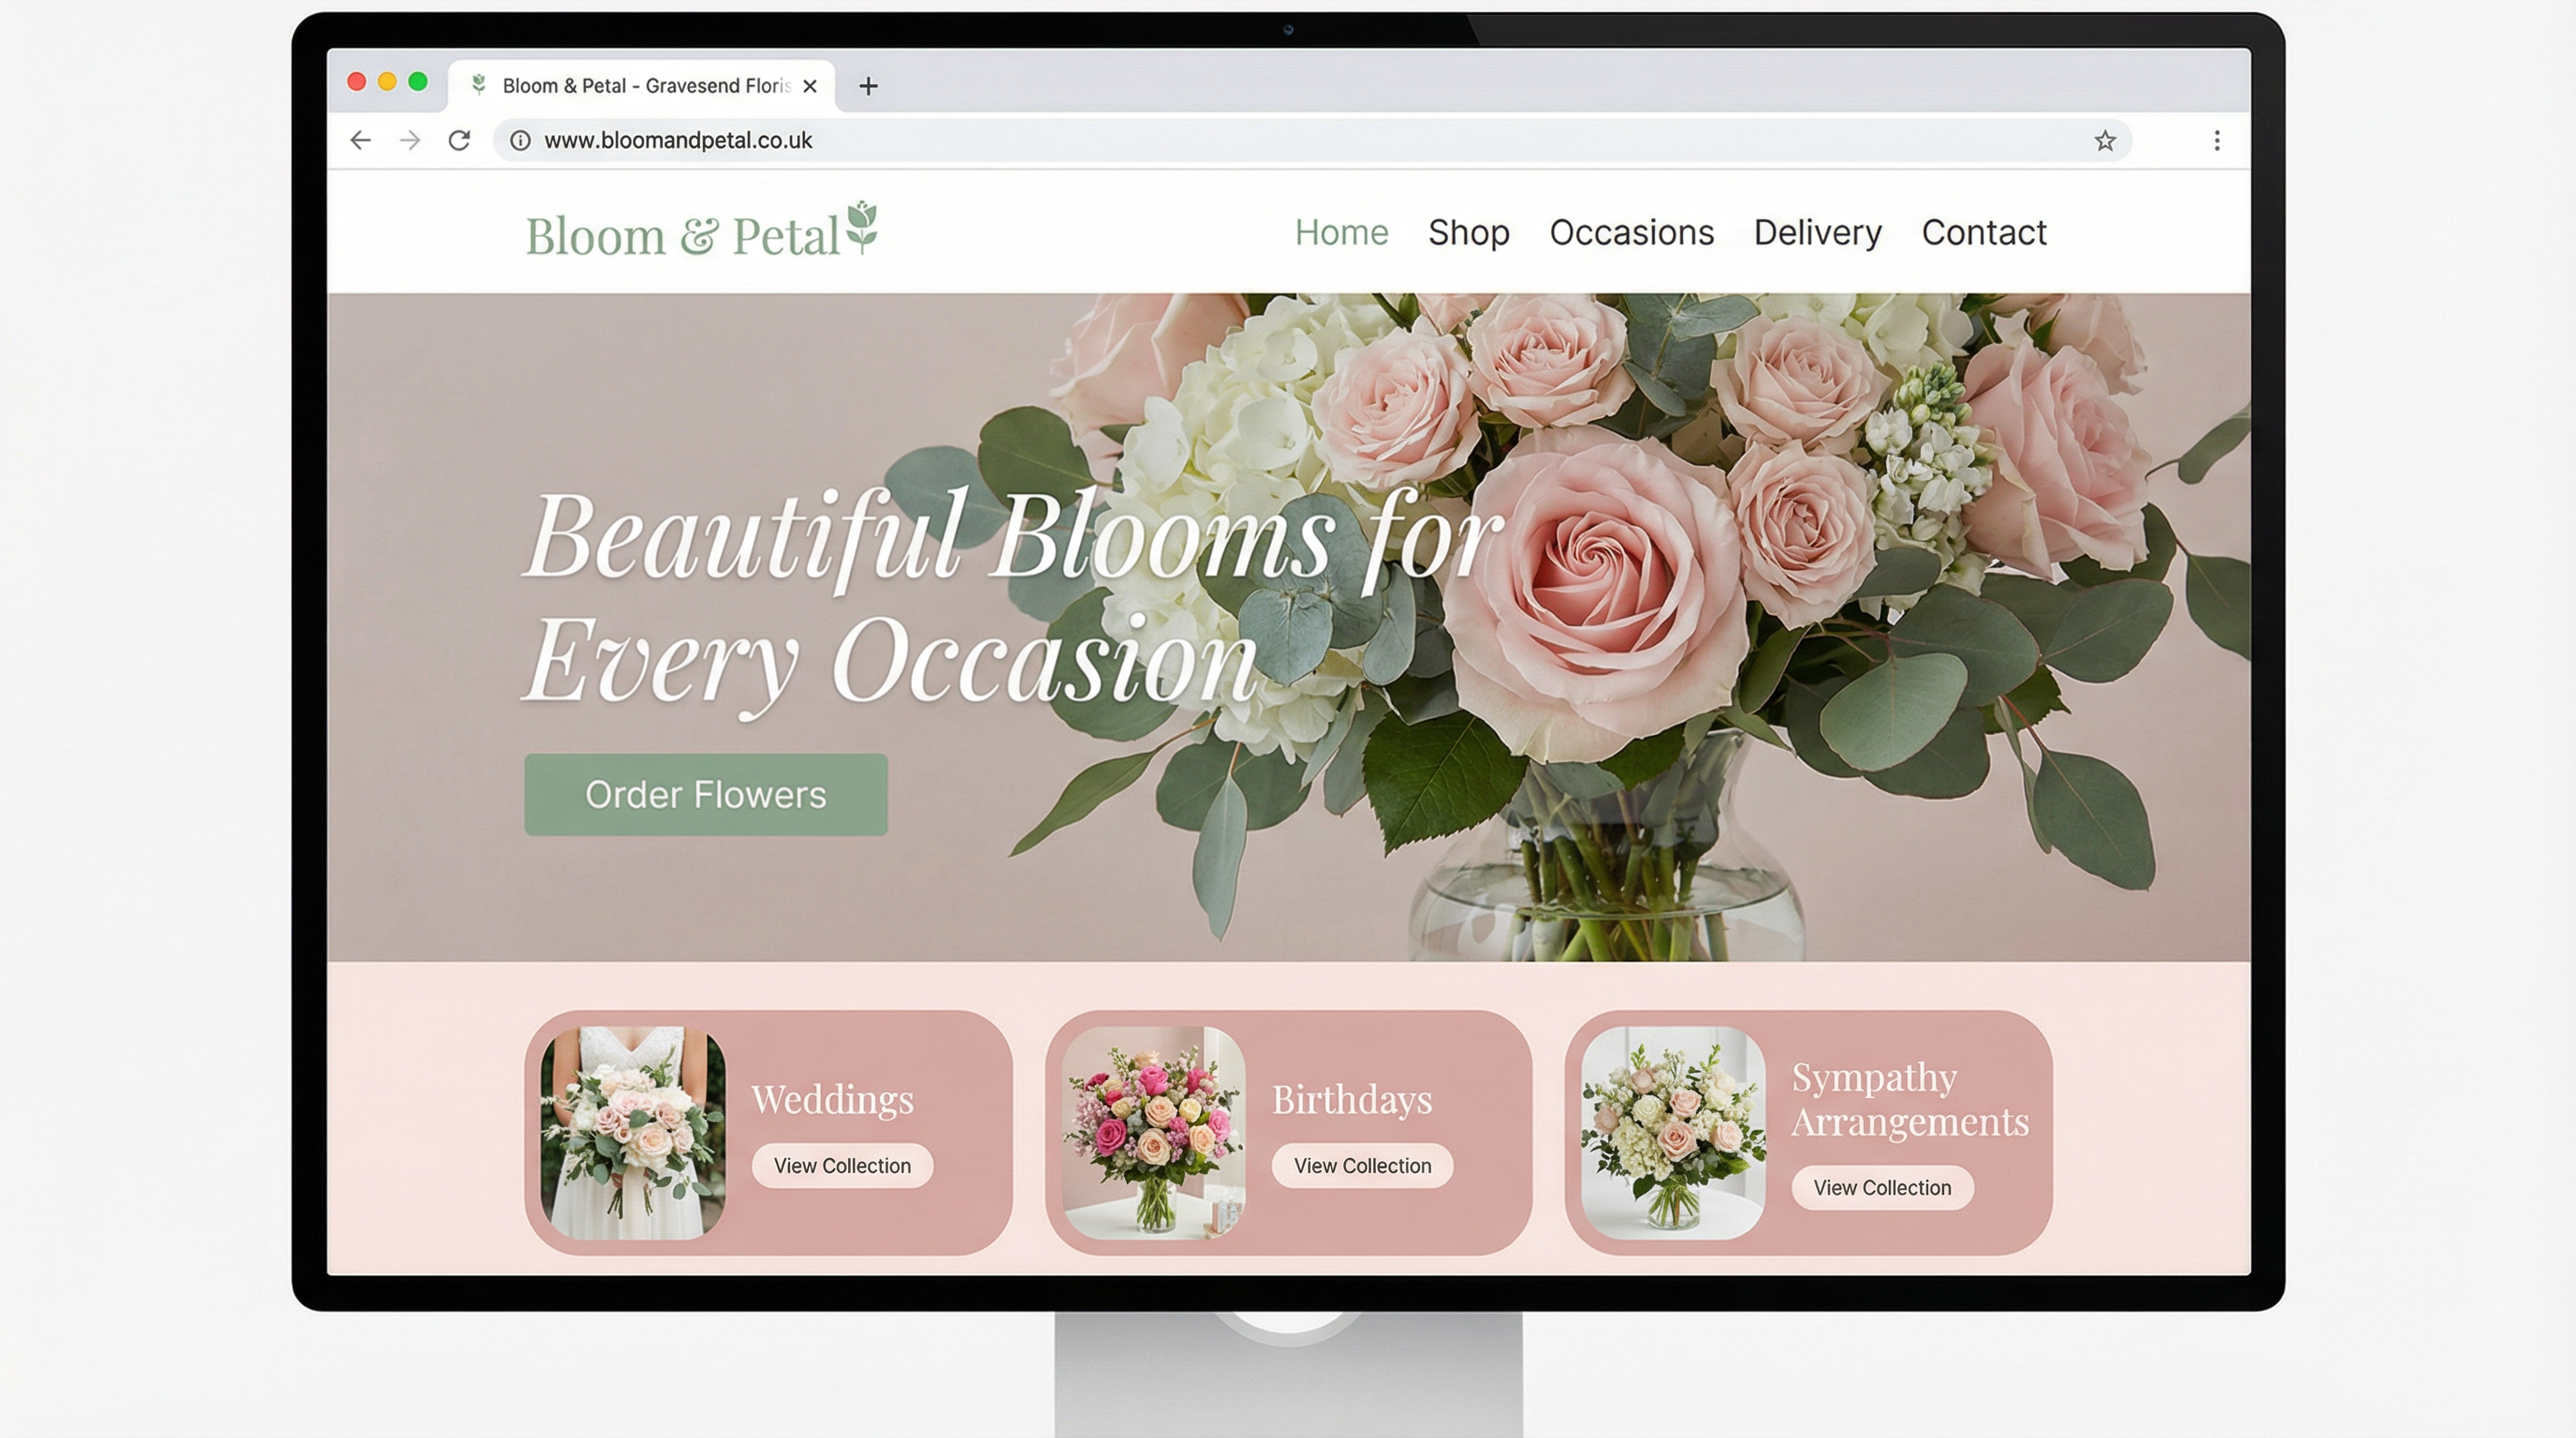Click the browser forward arrow
2576x1438 pixels.
(410, 140)
